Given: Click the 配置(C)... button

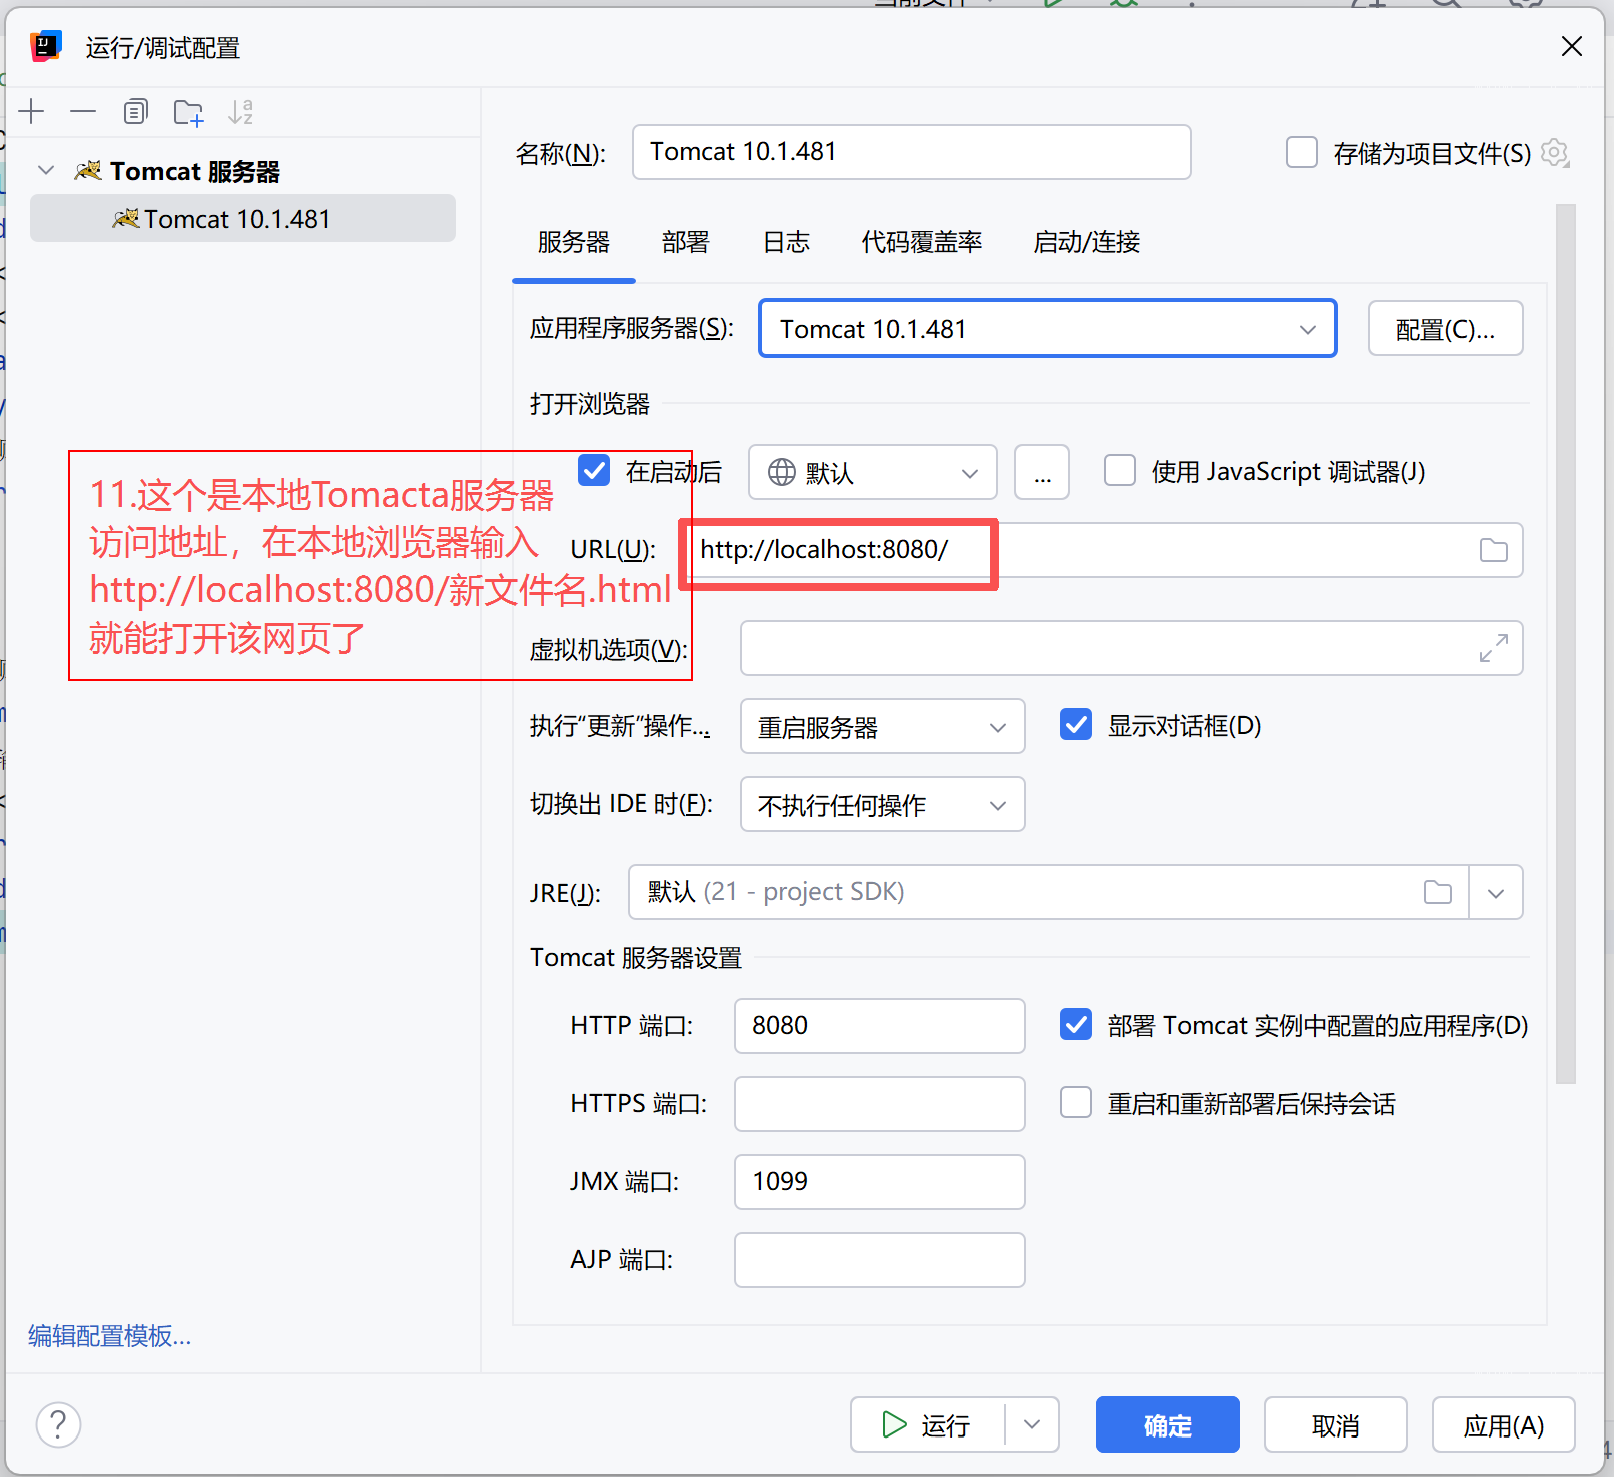Looking at the screenshot, I should point(1445,328).
